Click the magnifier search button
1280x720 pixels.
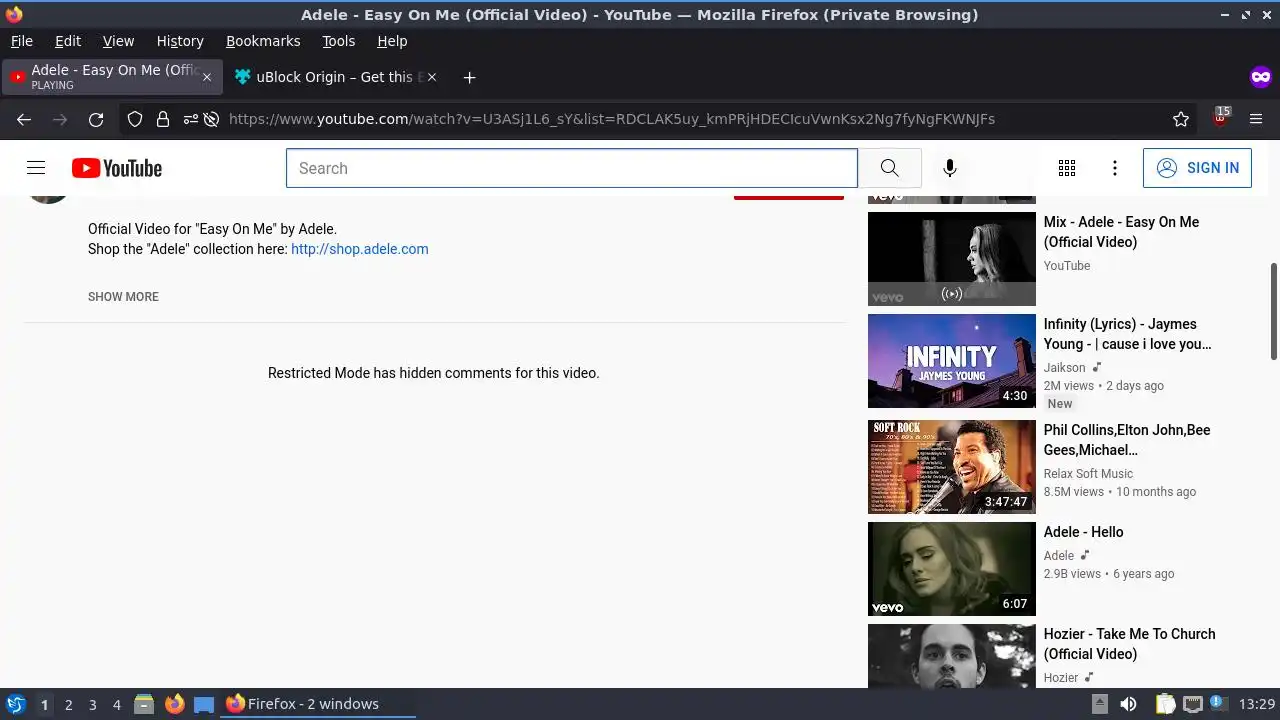889,168
